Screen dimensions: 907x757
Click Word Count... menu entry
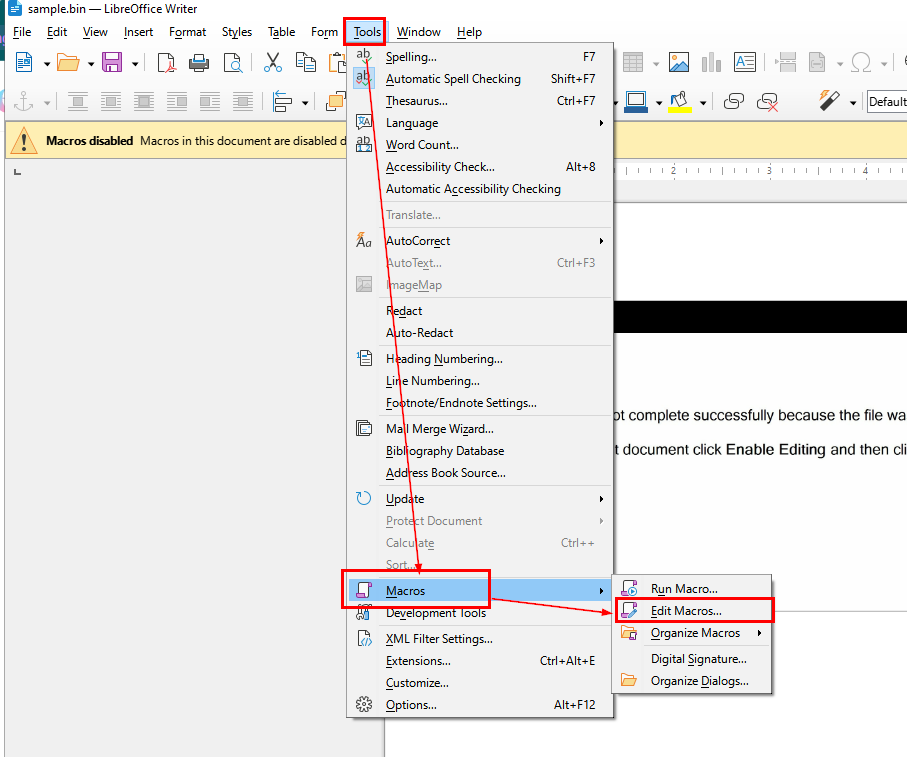(422, 145)
